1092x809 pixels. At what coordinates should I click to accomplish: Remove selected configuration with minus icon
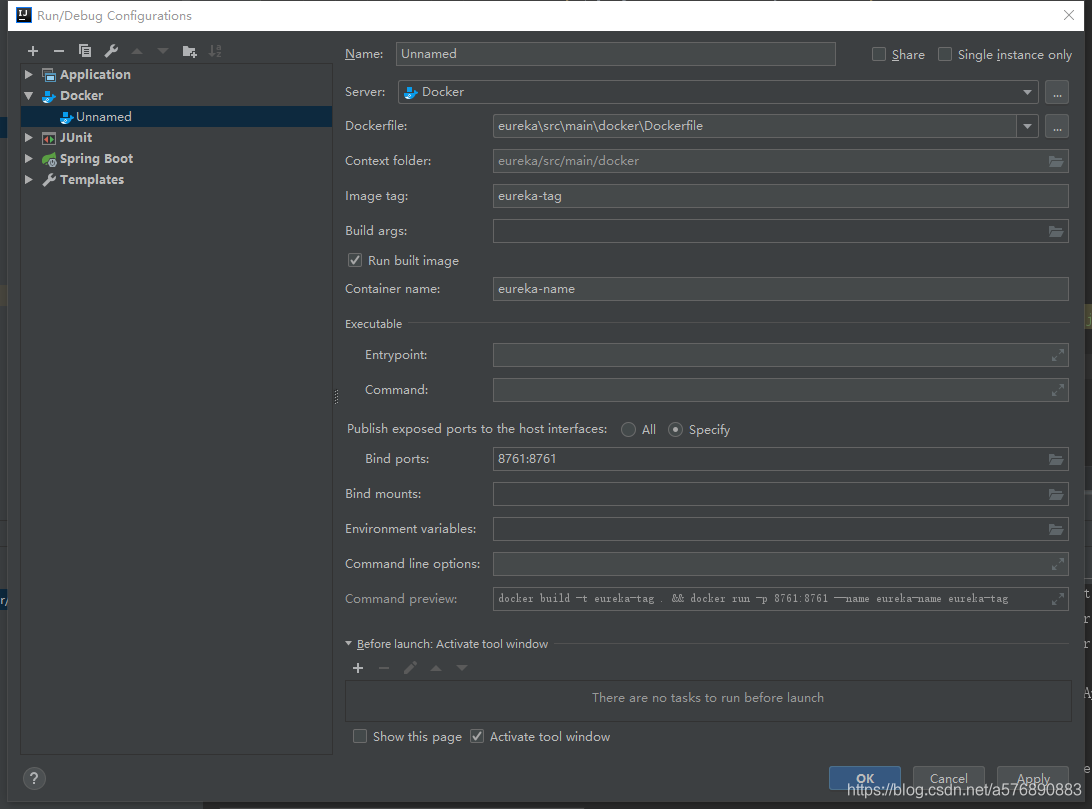[x=58, y=51]
